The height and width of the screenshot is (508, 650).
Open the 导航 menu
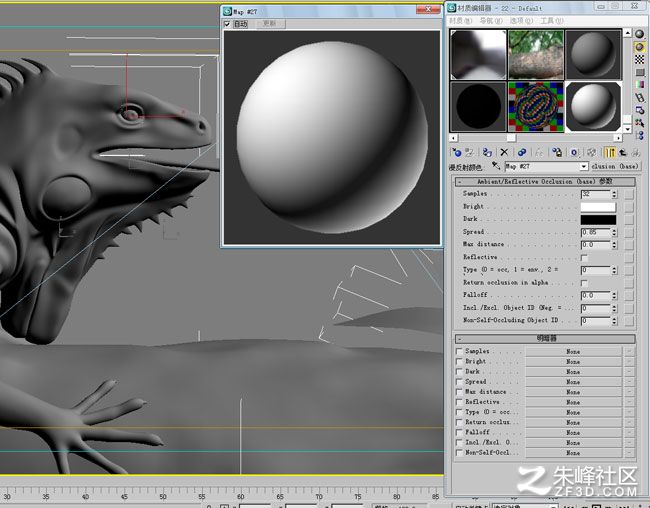click(x=491, y=20)
